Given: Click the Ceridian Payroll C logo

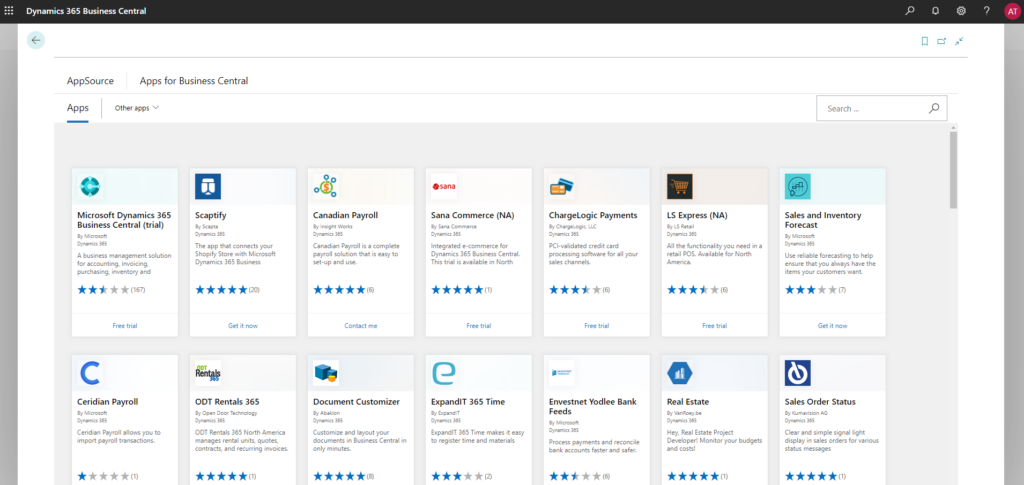Looking at the screenshot, I should [x=90, y=373].
